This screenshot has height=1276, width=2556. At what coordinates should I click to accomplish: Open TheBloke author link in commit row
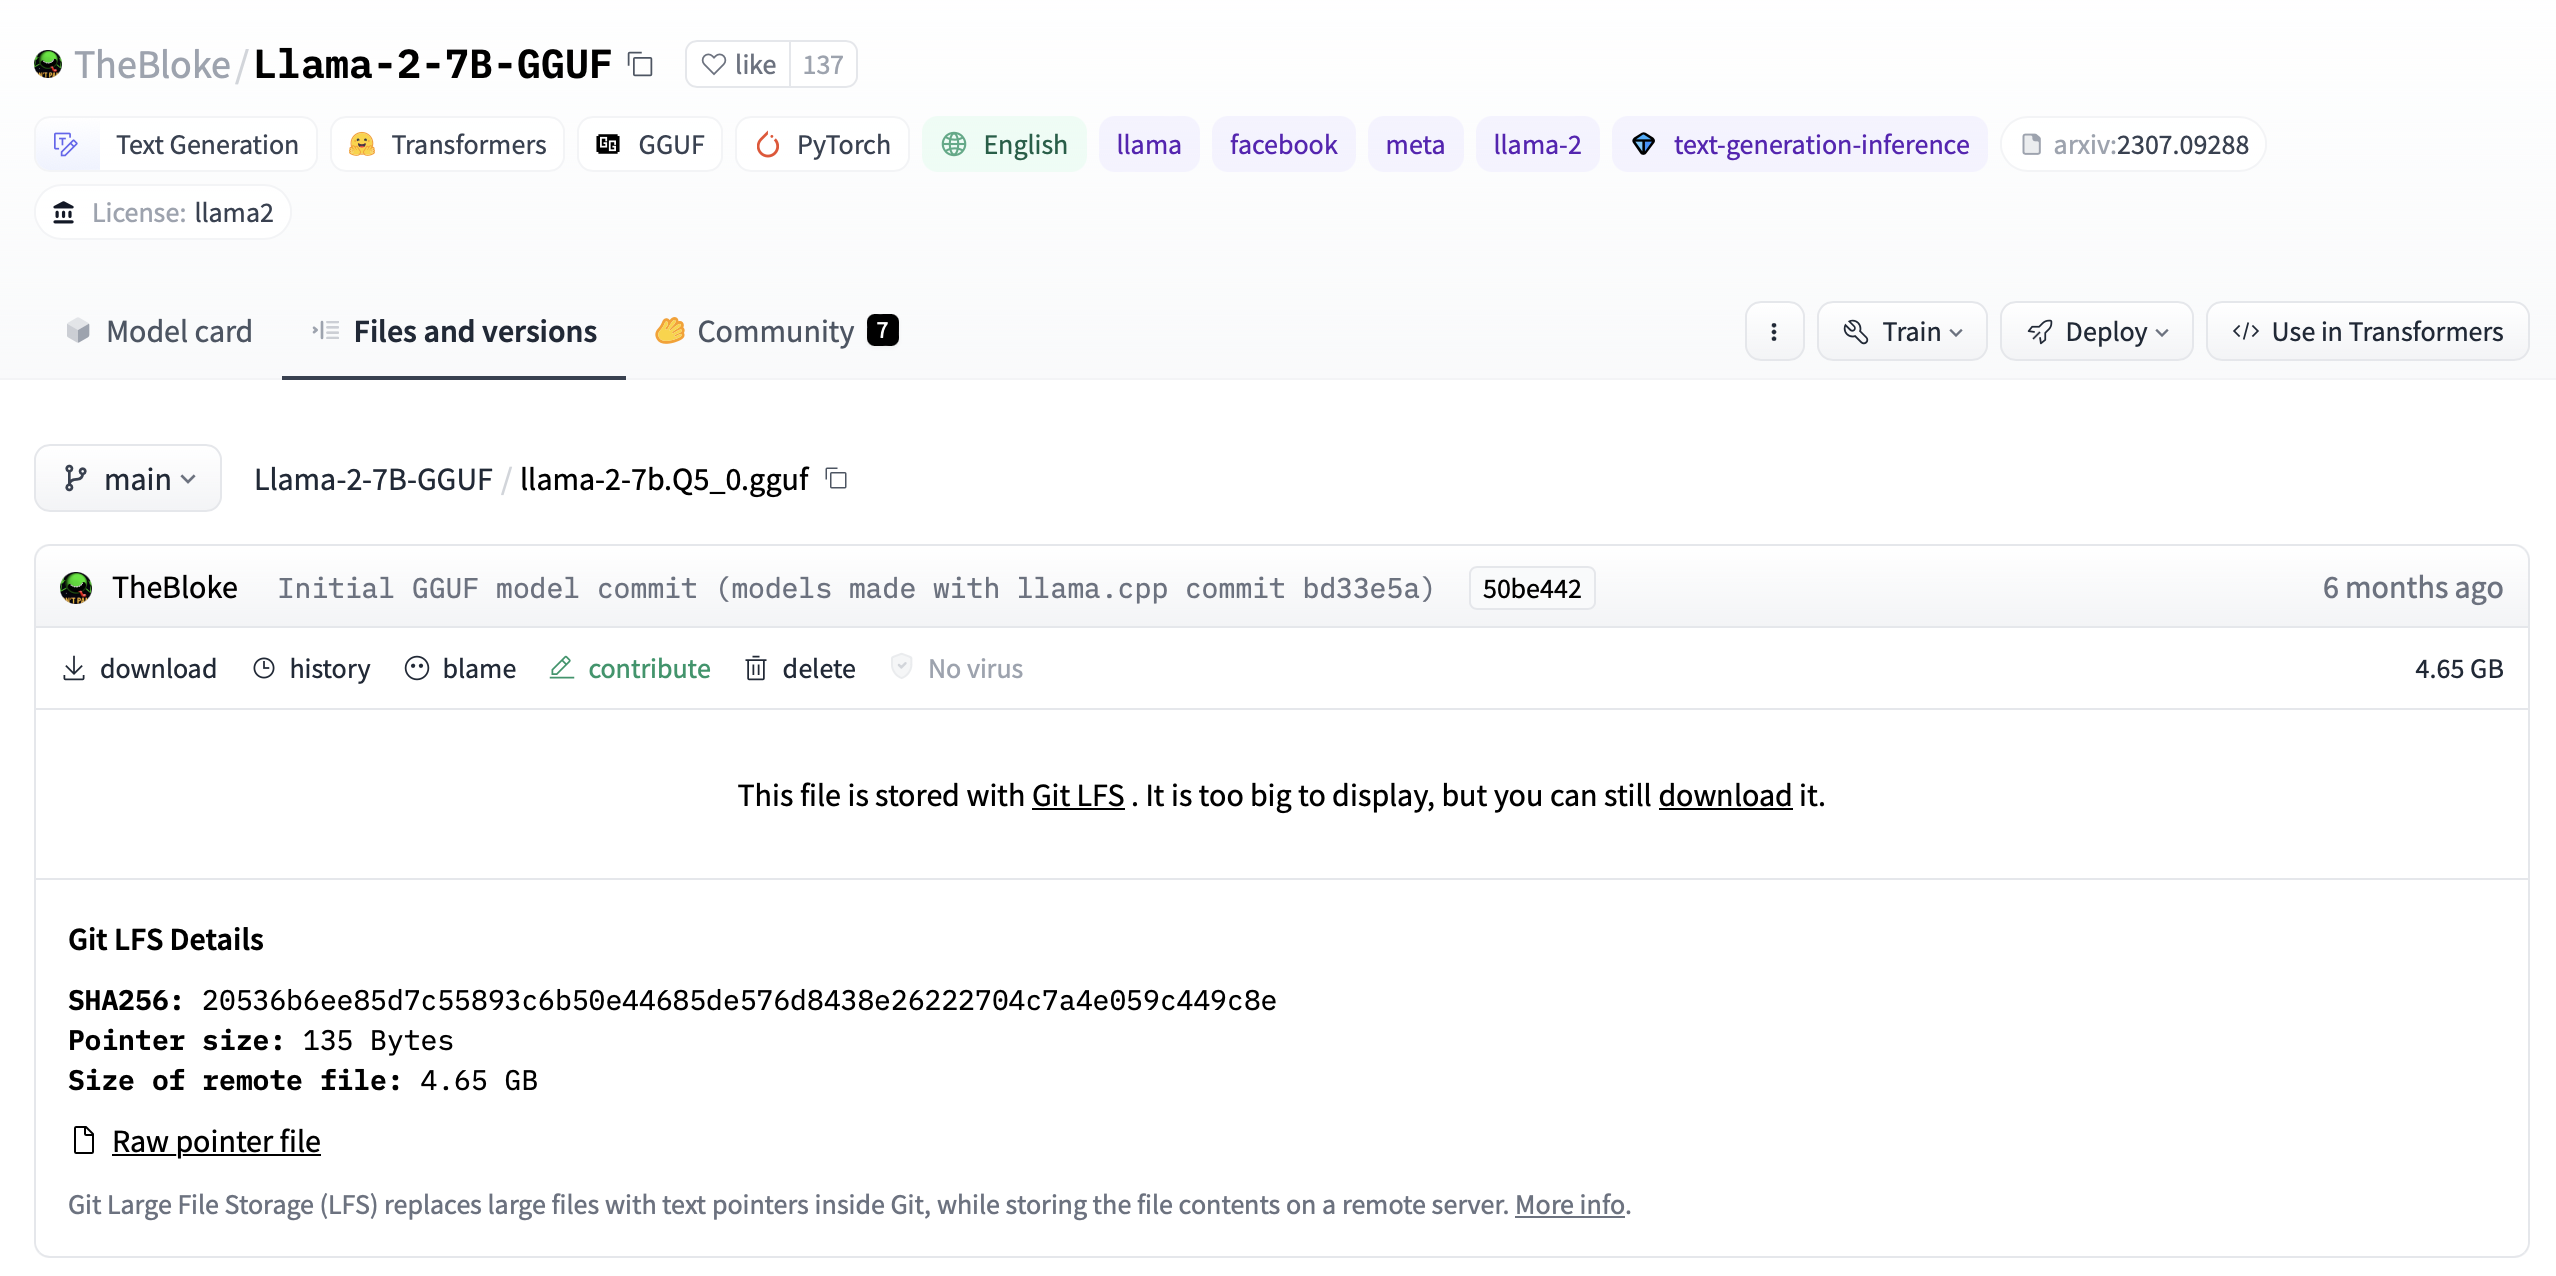[174, 588]
